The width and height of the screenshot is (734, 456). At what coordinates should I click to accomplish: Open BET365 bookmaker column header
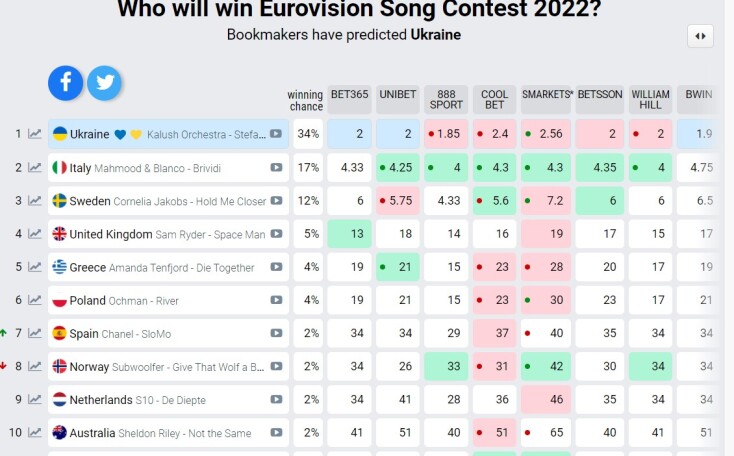pyautogui.click(x=349, y=95)
